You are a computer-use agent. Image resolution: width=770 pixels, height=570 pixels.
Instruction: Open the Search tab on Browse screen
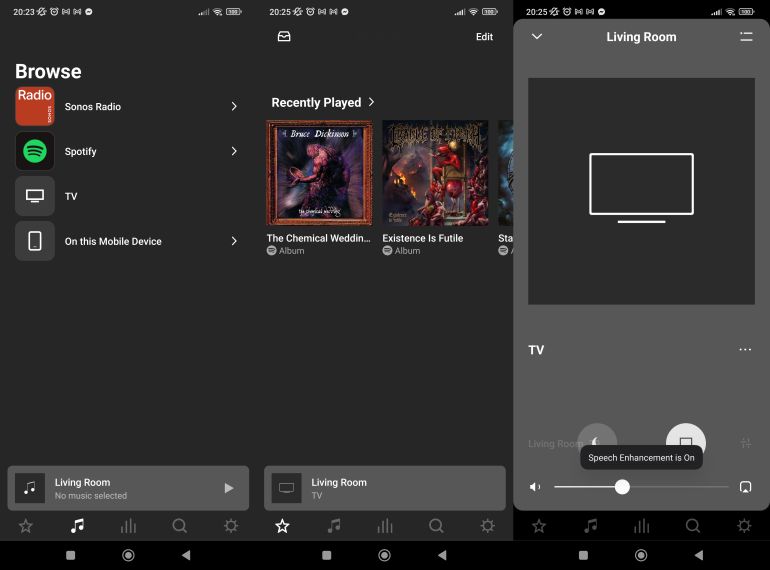[x=180, y=526]
